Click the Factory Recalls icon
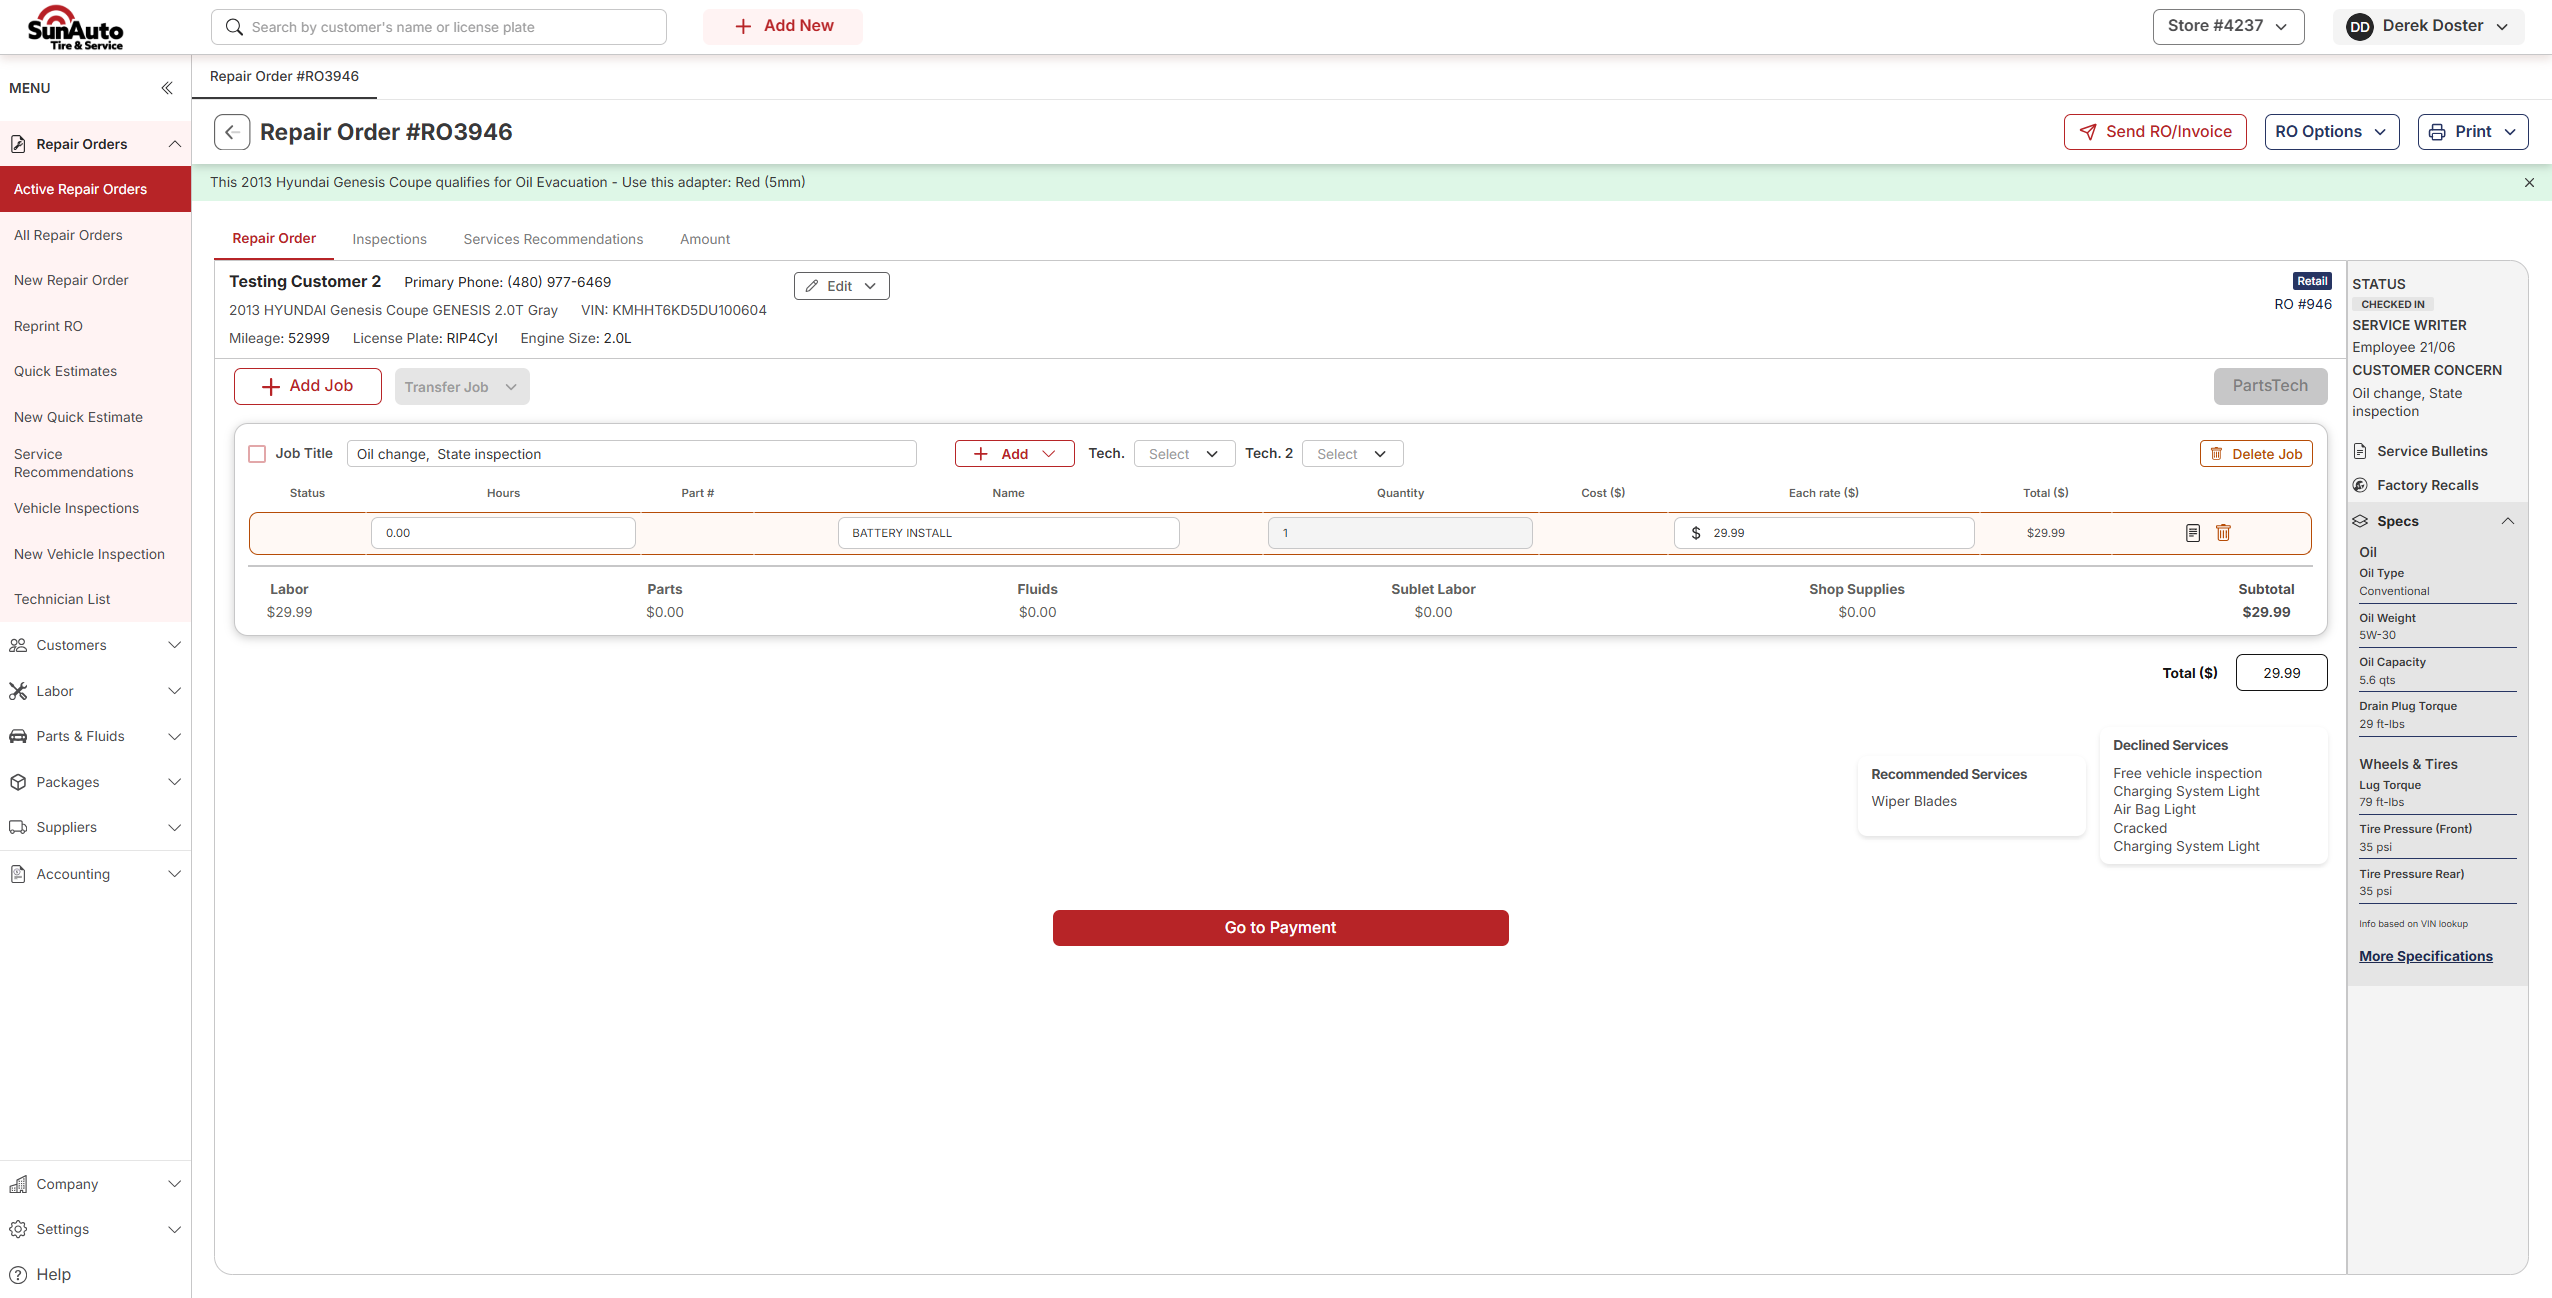 2360,485
